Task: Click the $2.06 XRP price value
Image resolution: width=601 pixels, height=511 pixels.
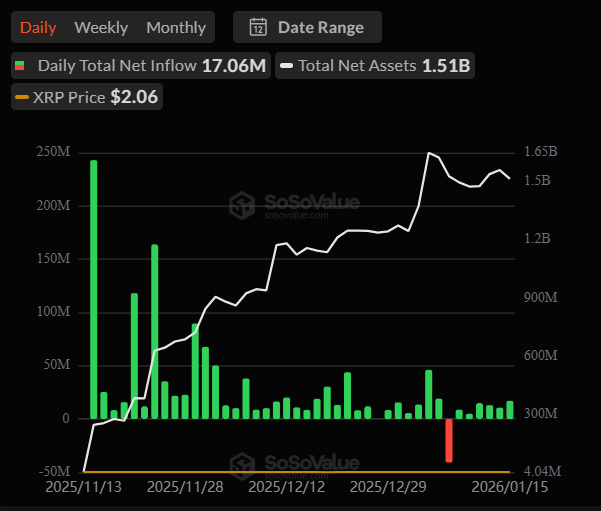Action: click(x=134, y=97)
